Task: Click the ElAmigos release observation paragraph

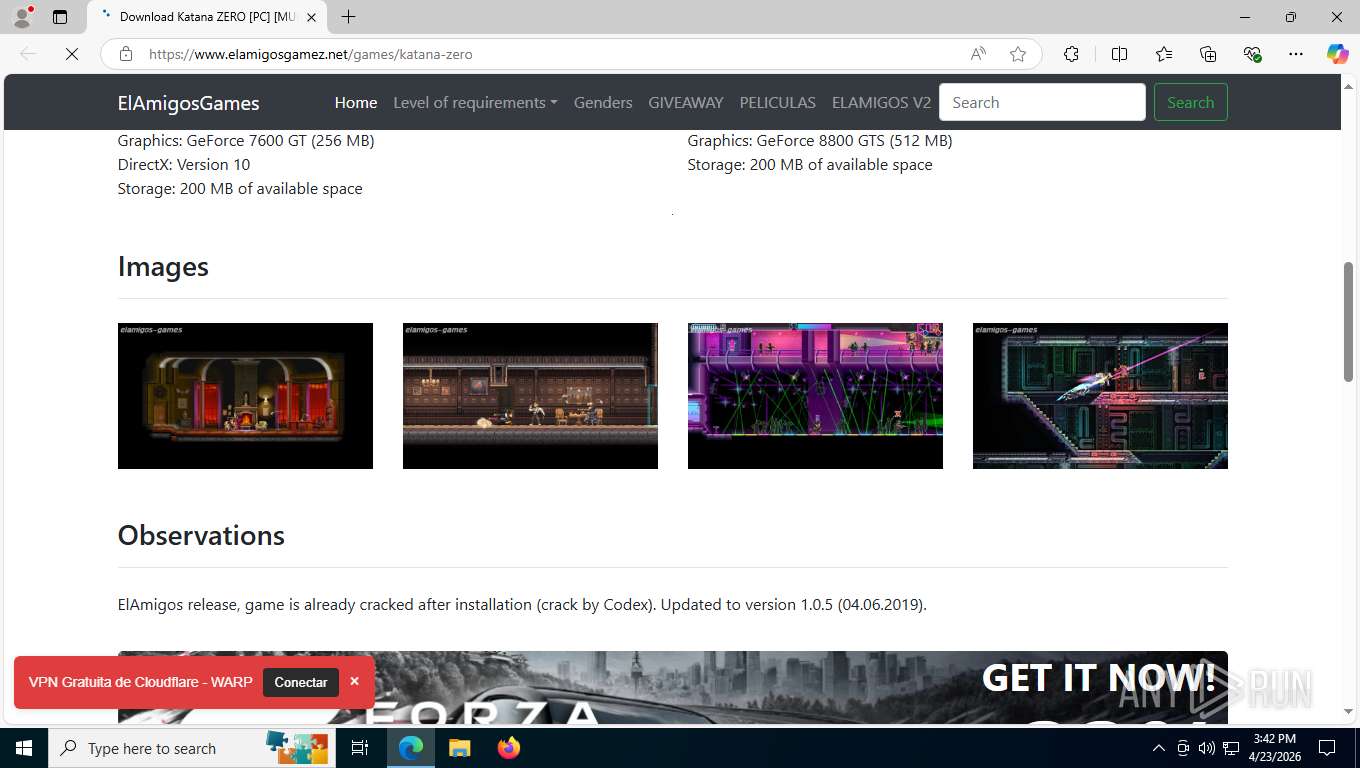Action: point(522,605)
